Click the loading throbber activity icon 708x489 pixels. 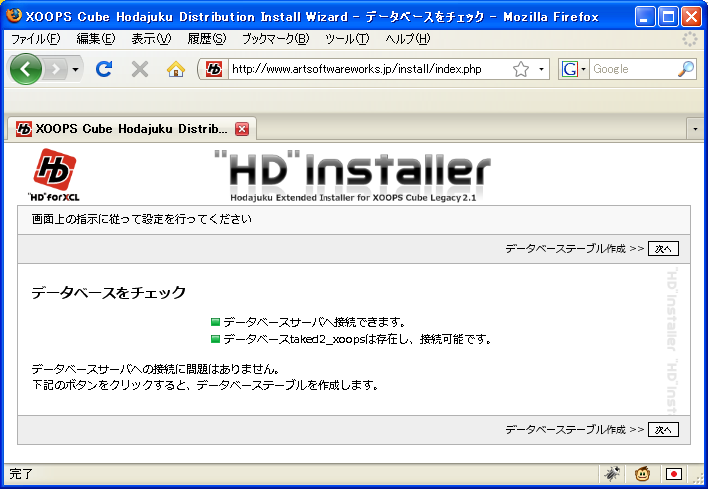click(689, 39)
